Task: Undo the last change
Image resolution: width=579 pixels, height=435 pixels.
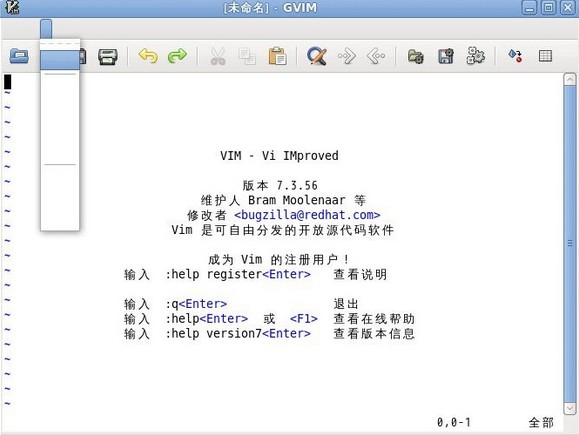Action: [148, 56]
